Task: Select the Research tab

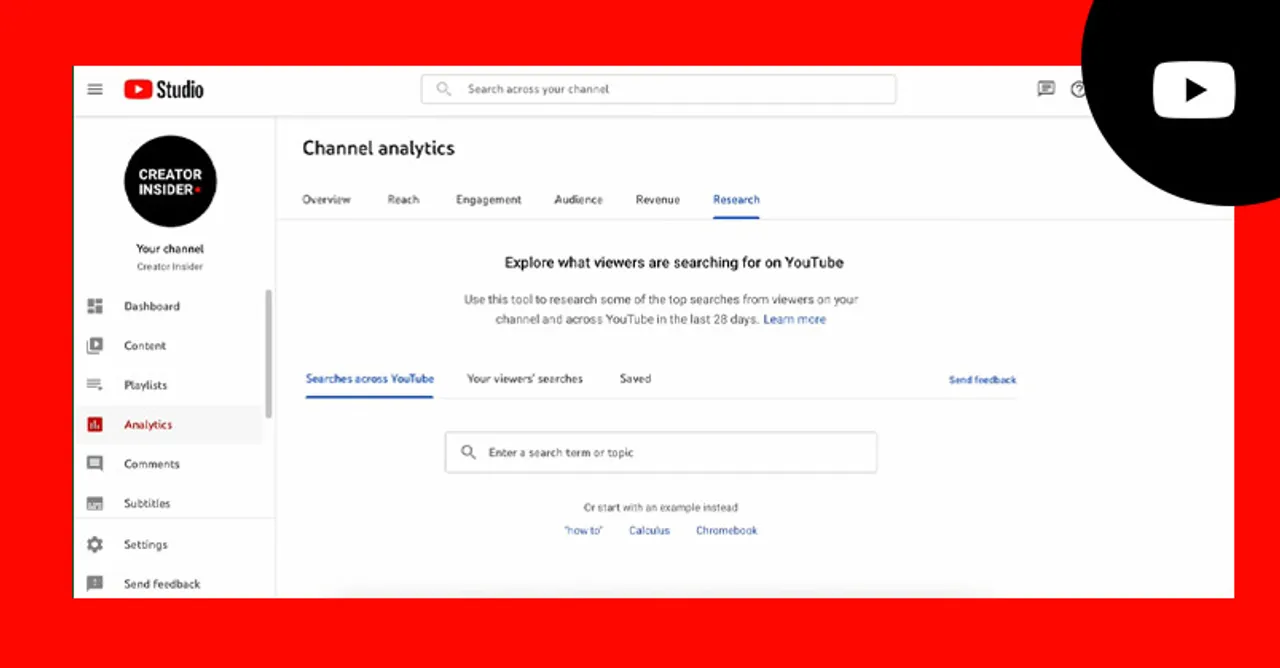Action: tap(736, 200)
